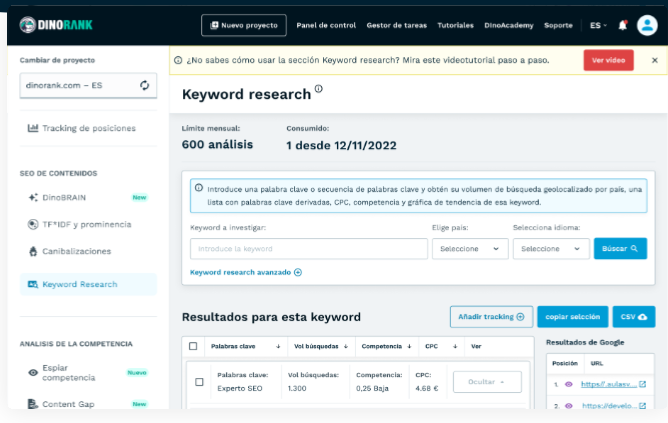Select TF*IDF y prominencia in sidebar
The height and width of the screenshot is (423, 668).
[x=88, y=224]
